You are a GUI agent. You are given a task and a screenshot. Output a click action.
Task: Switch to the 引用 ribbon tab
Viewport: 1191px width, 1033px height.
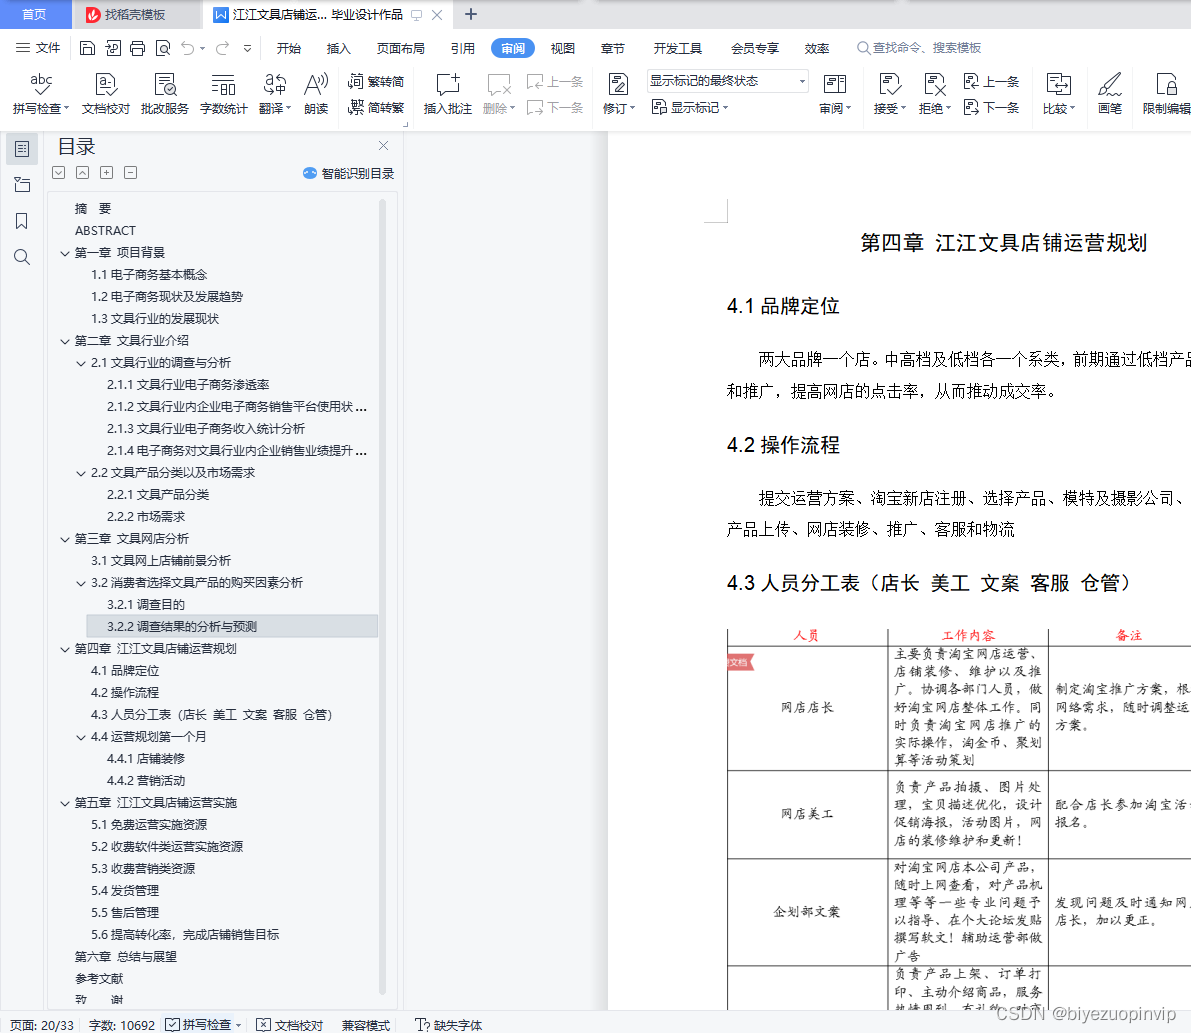point(463,49)
